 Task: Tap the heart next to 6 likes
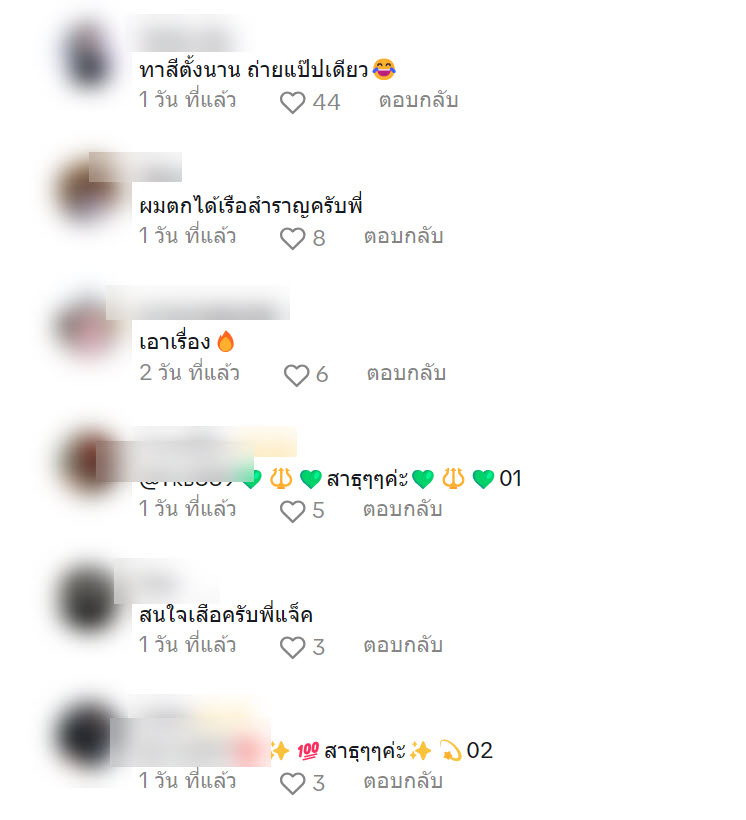(296, 375)
